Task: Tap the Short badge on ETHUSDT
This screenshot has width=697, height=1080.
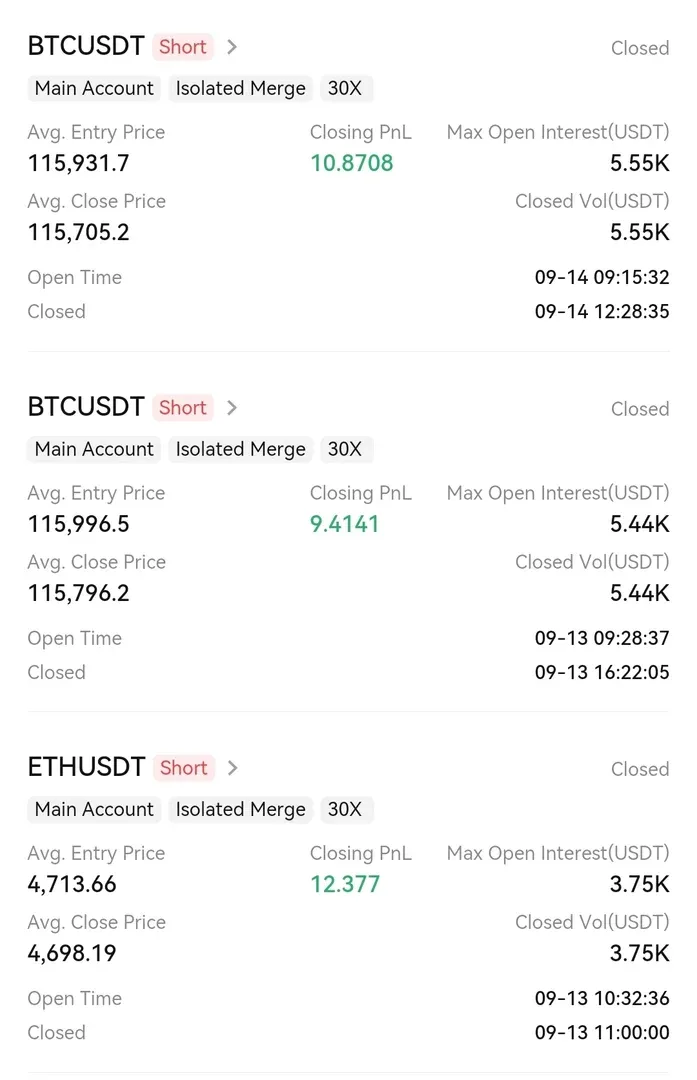Action: pyautogui.click(x=184, y=768)
